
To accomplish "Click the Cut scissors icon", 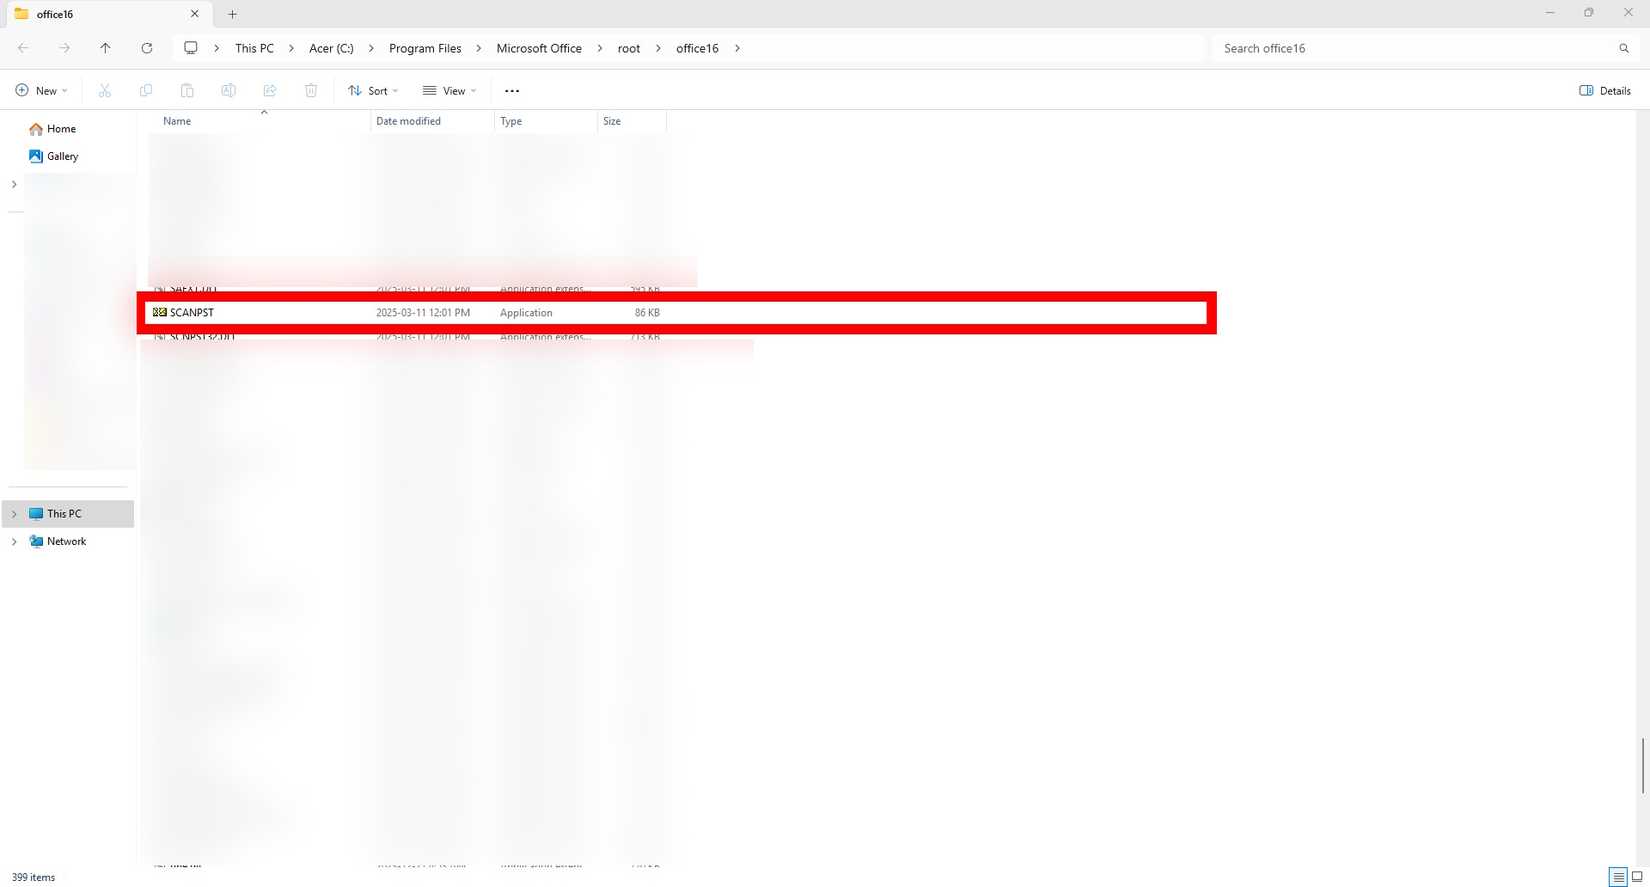I will click(x=105, y=91).
